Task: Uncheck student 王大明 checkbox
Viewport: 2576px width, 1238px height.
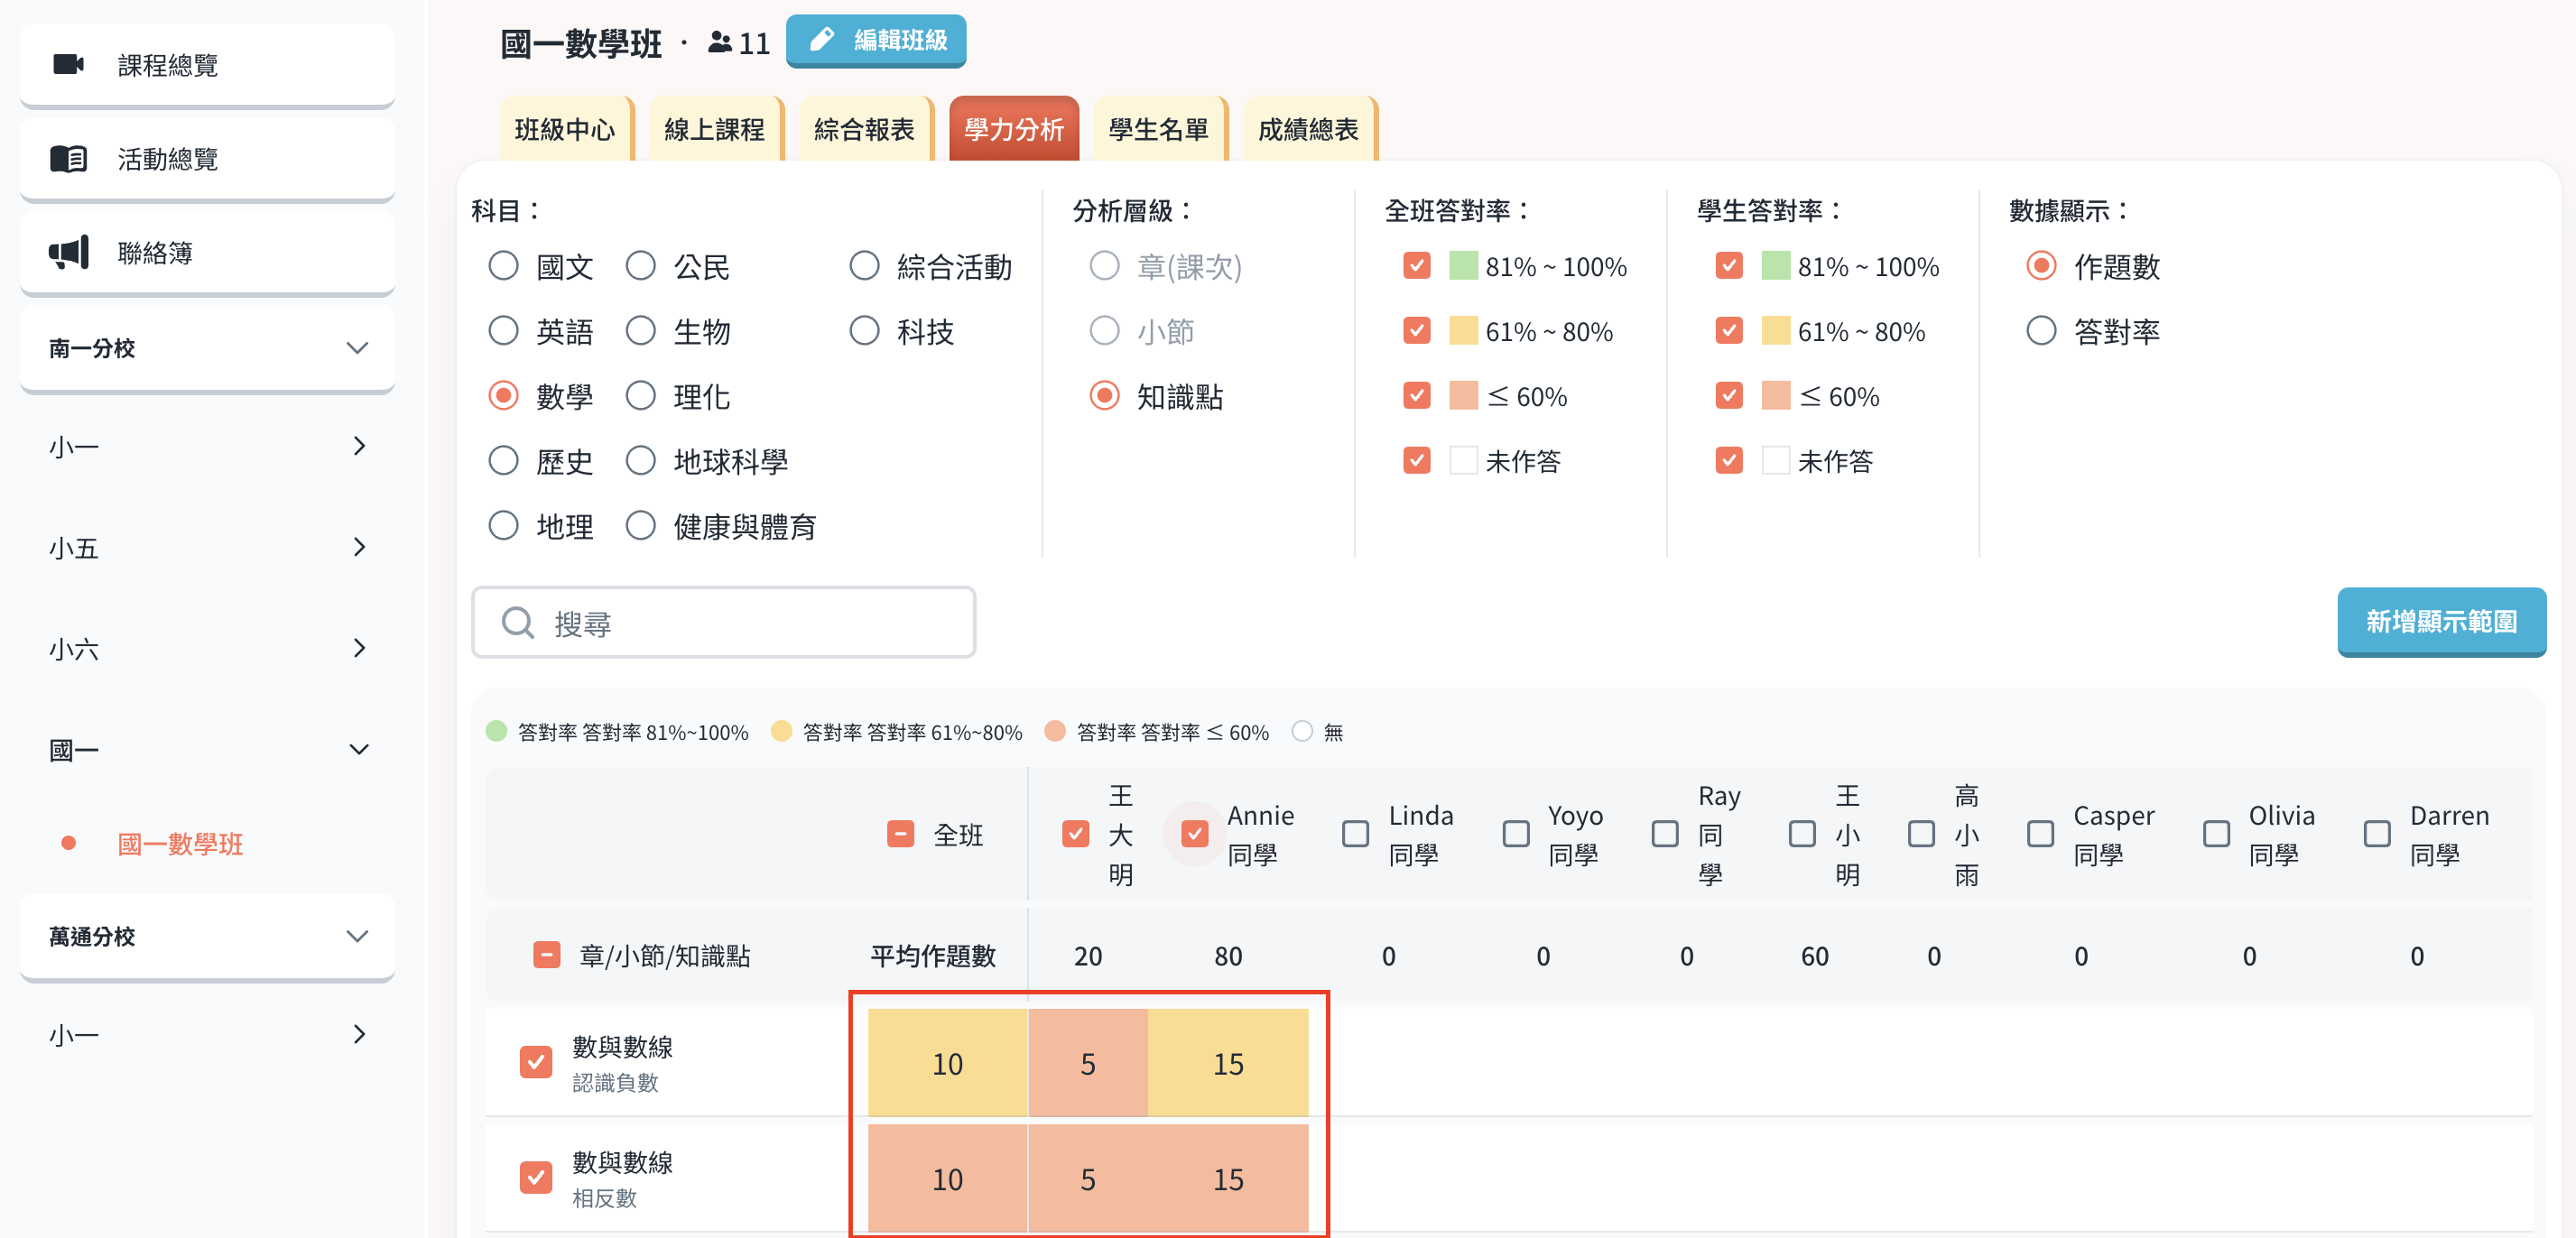Action: 1075,834
